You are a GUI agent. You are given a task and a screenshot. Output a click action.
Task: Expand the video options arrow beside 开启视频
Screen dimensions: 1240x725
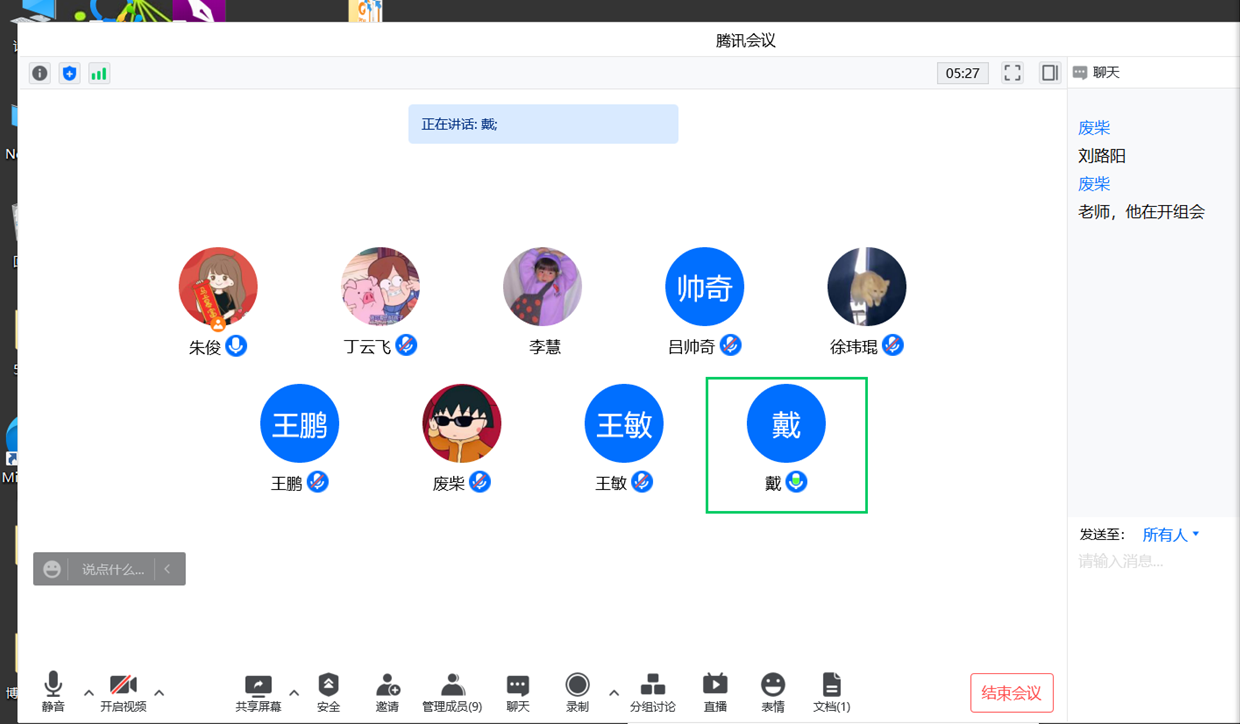(x=159, y=692)
